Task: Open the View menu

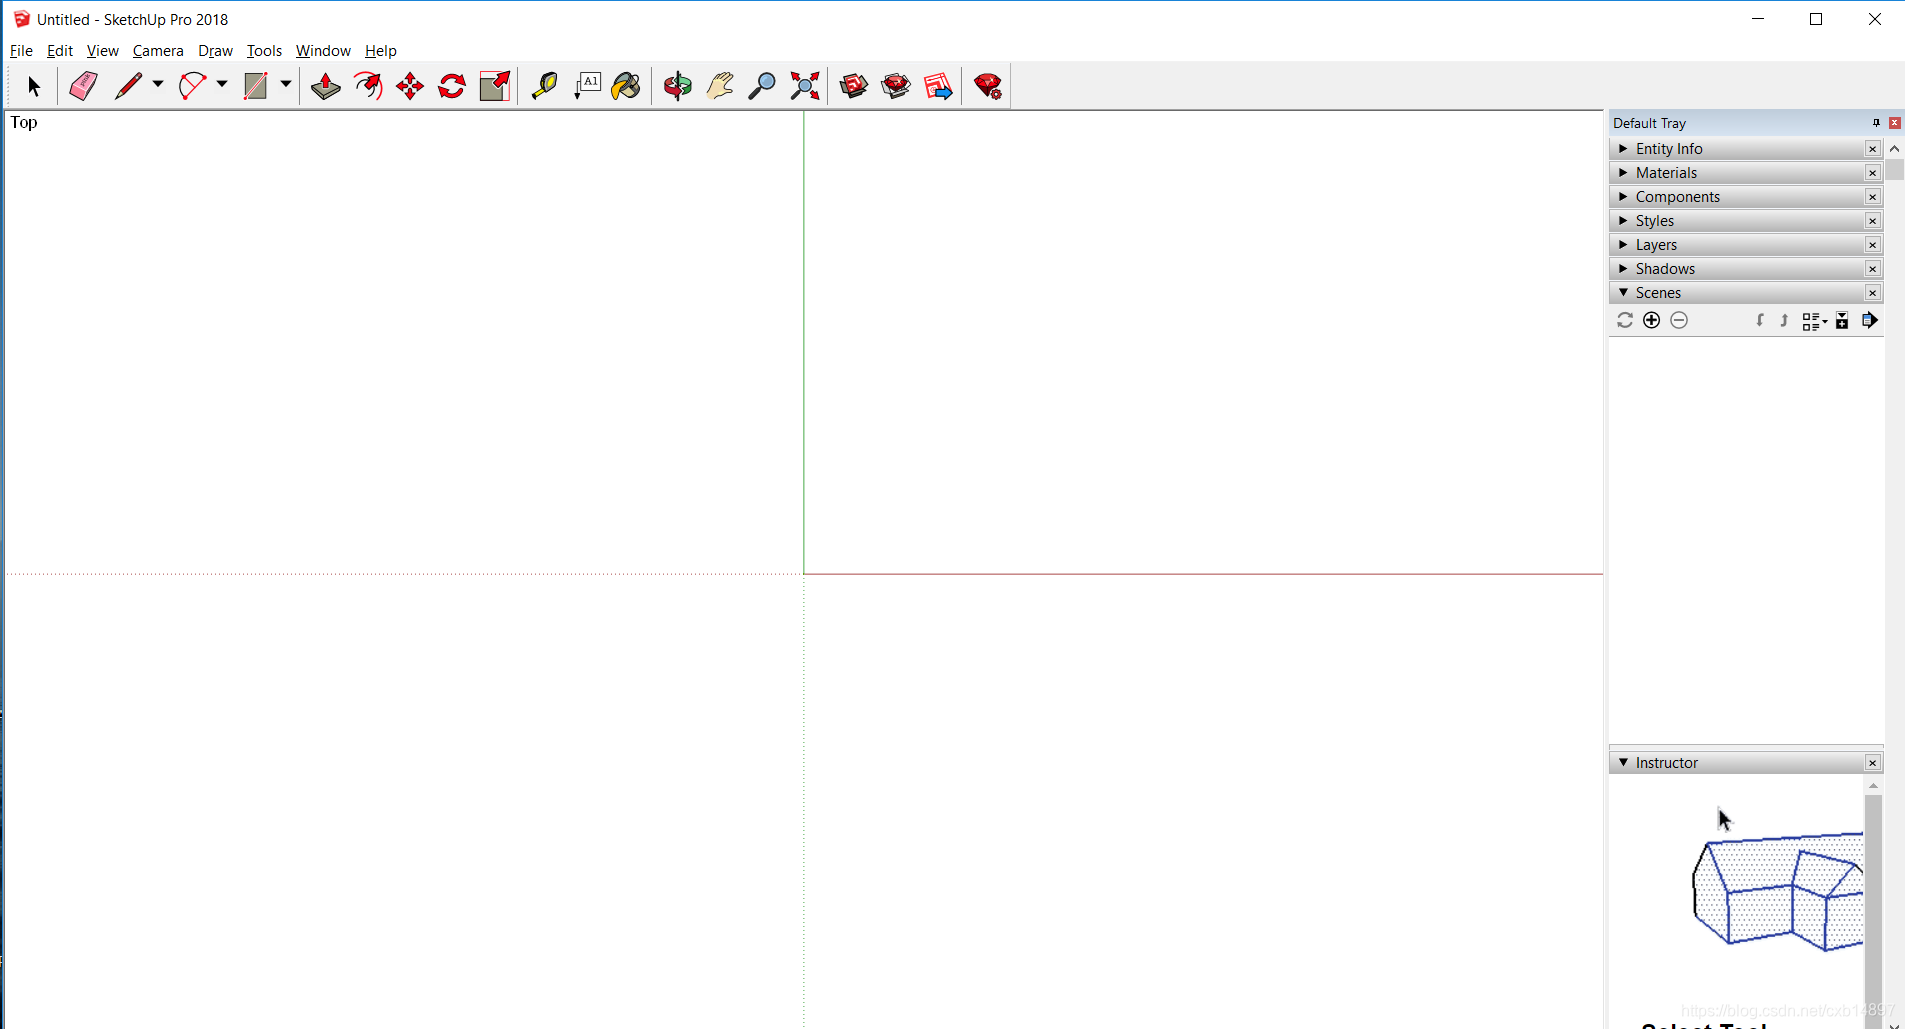Action: [x=102, y=51]
